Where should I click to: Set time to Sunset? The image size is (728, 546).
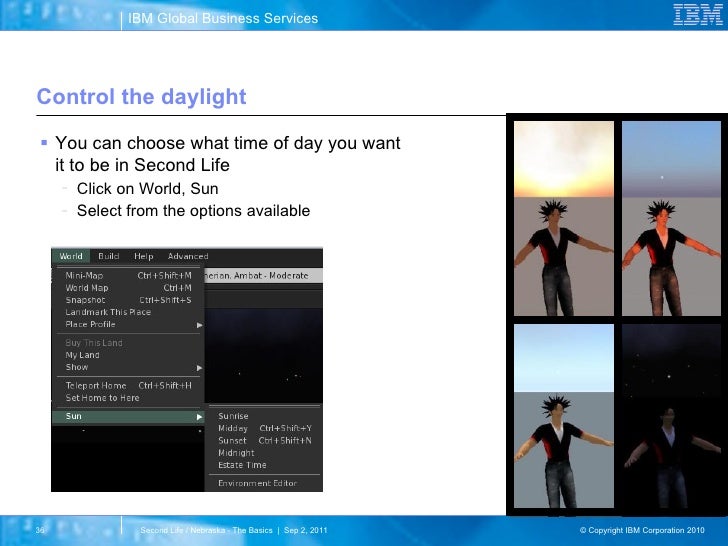pyautogui.click(x=264, y=440)
